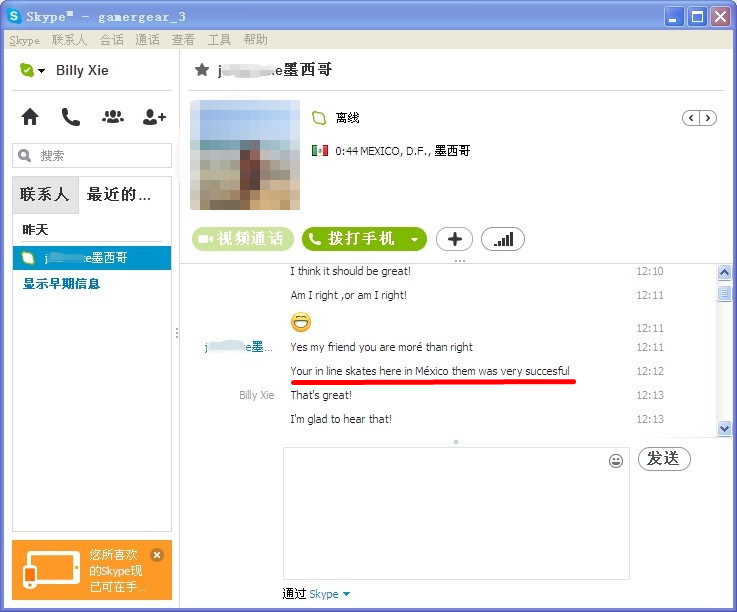Check call quality via signal bars button
This screenshot has width=737, height=612.
[503, 239]
